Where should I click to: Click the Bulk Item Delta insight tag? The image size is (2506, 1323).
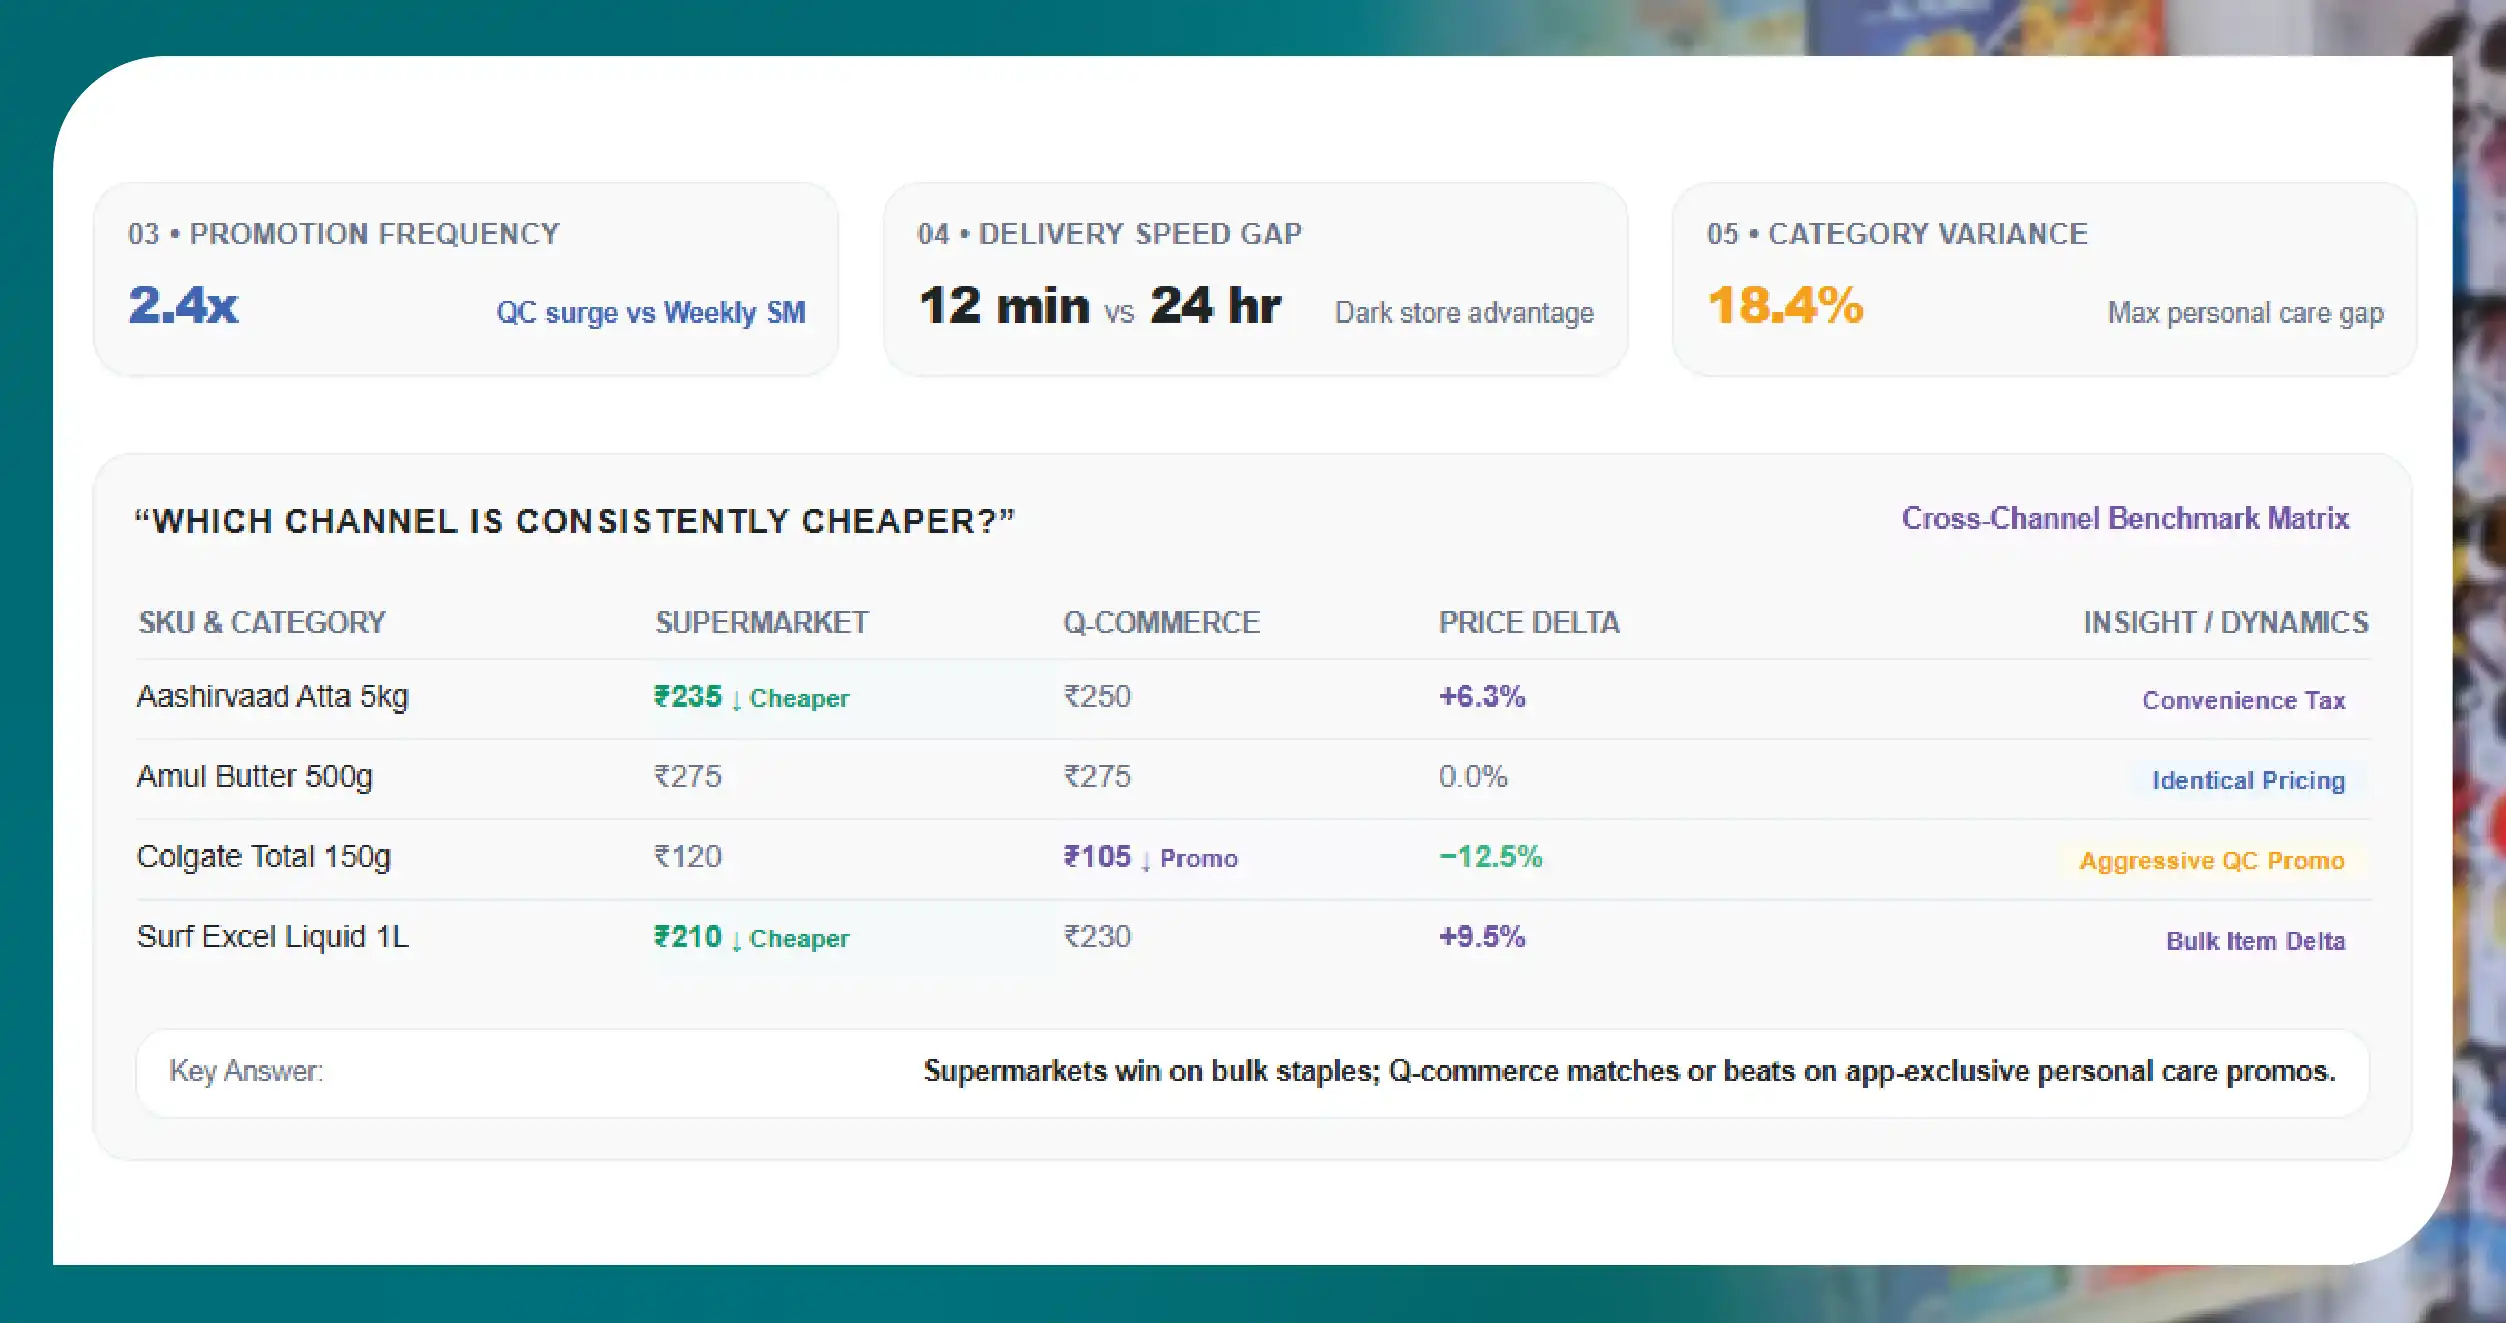(x=2256, y=941)
